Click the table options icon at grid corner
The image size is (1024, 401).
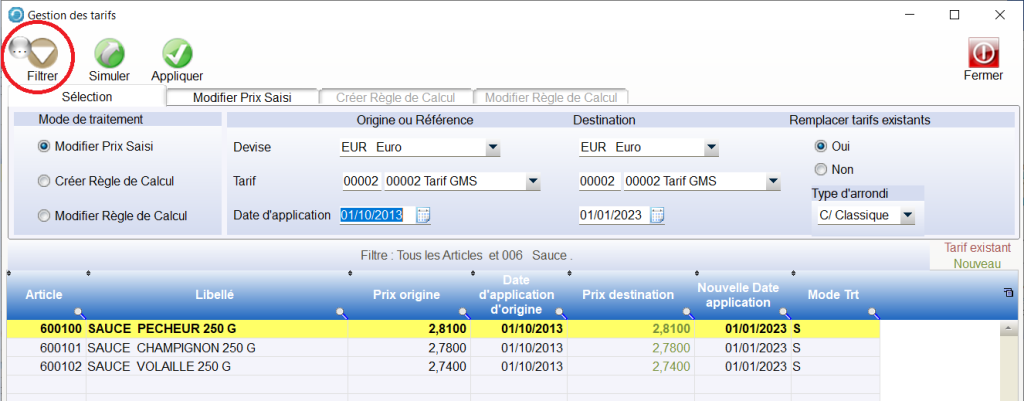coord(1007,292)
